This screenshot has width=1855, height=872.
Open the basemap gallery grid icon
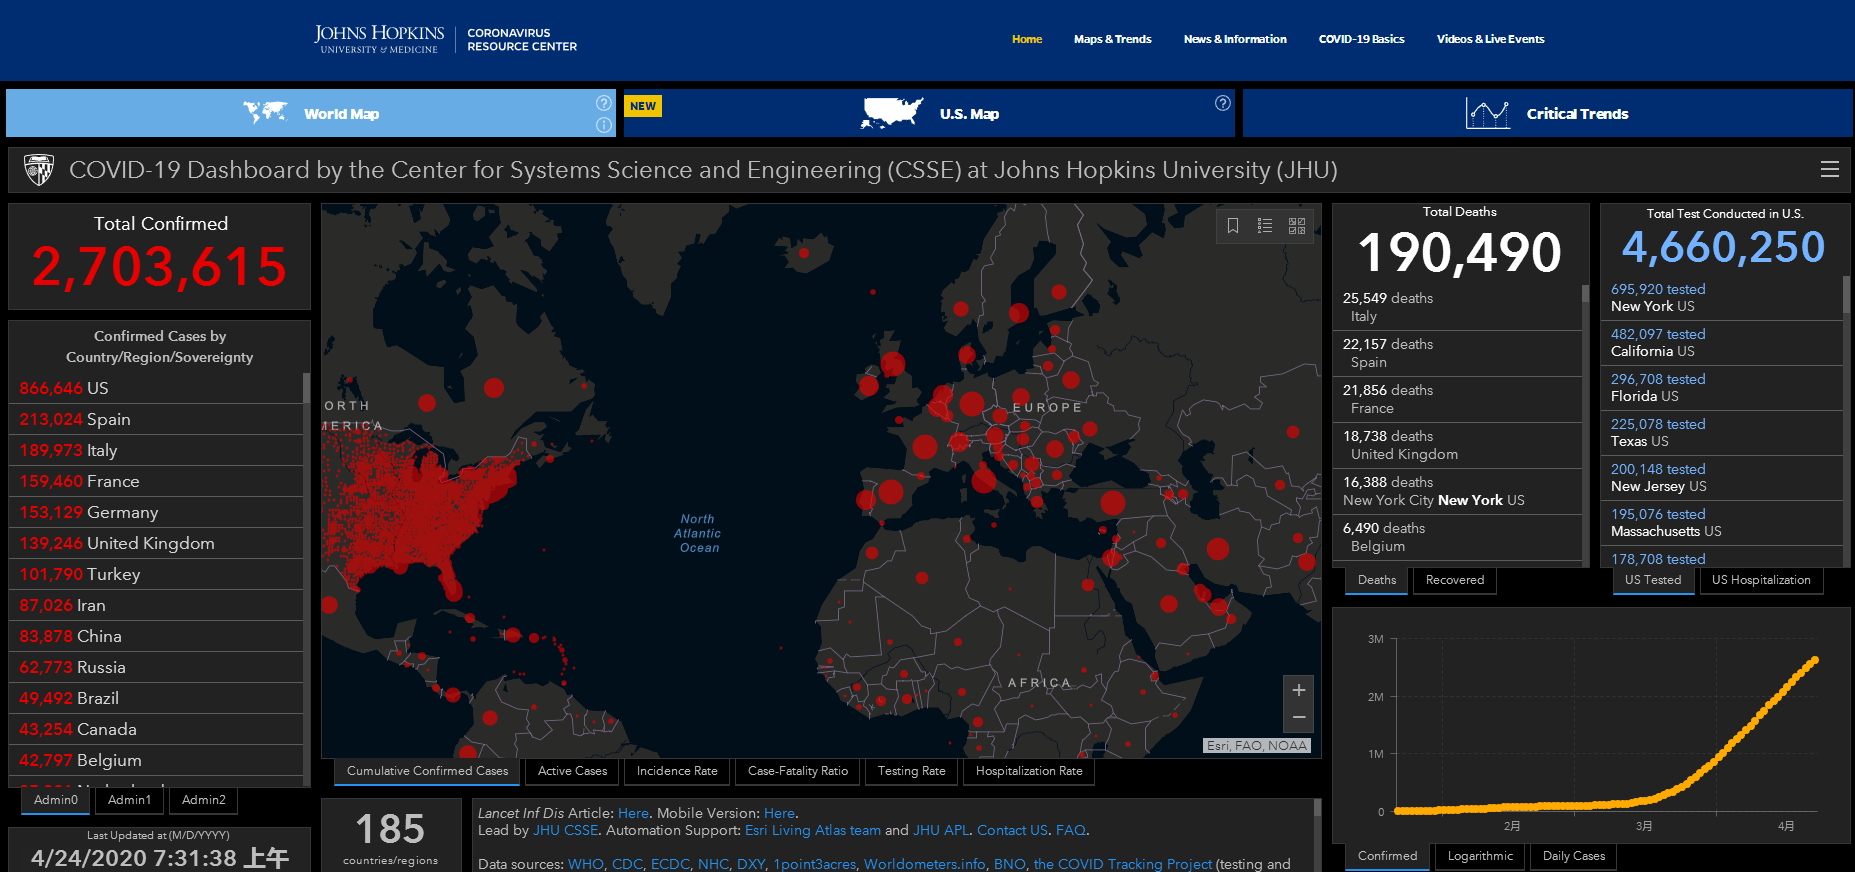[x=1297, y=226]
